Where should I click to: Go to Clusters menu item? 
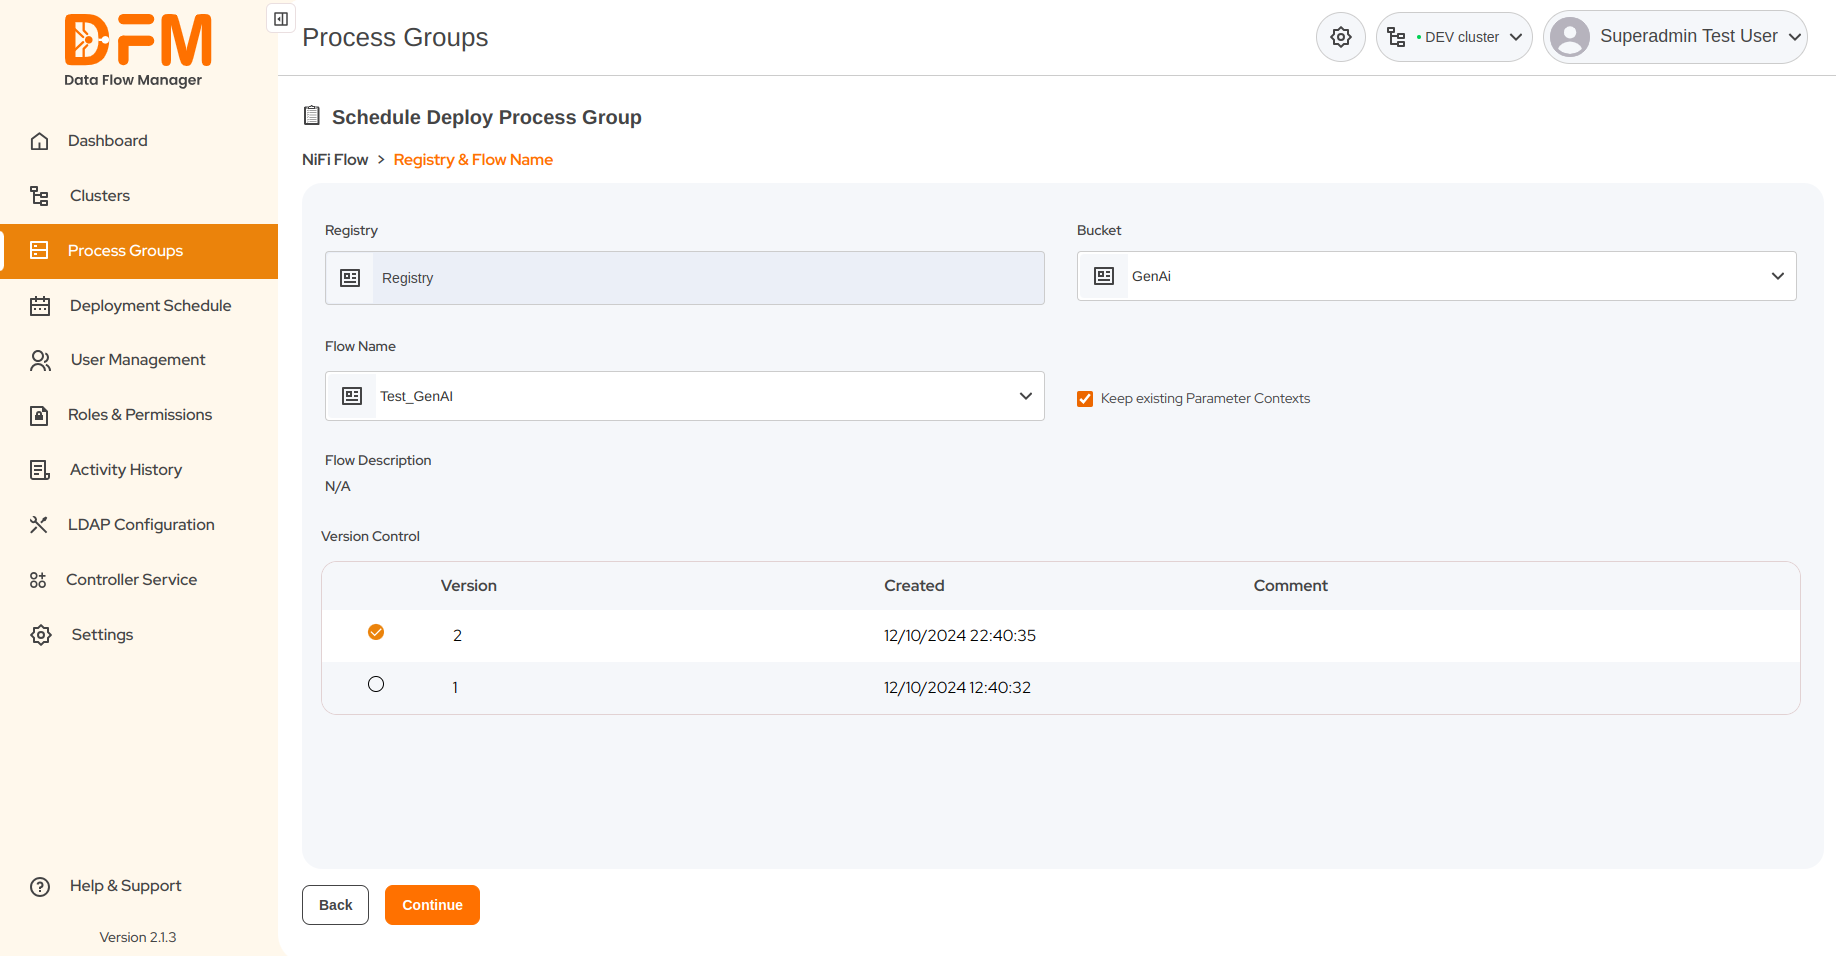tap(139, 196)
